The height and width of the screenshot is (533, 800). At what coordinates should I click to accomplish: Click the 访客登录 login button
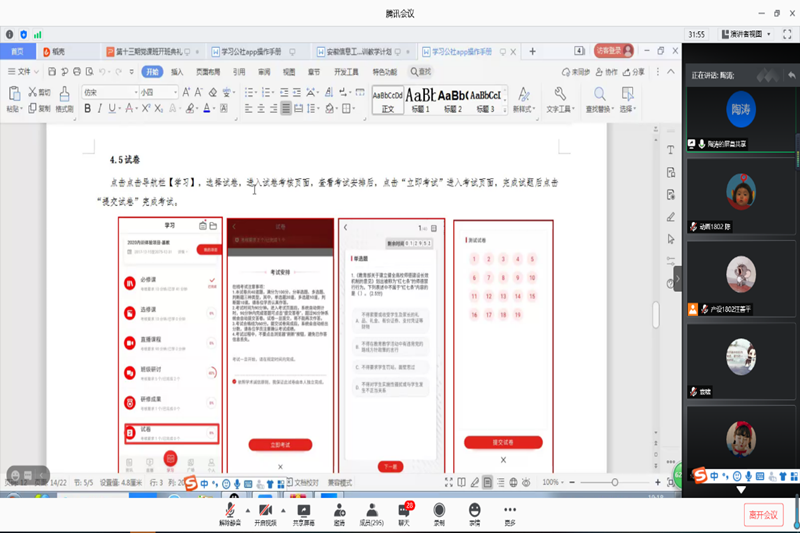pos(614,50)
